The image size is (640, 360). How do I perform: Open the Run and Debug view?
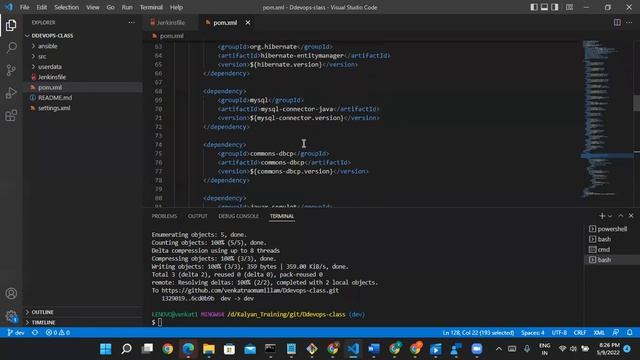click(11, 93)
